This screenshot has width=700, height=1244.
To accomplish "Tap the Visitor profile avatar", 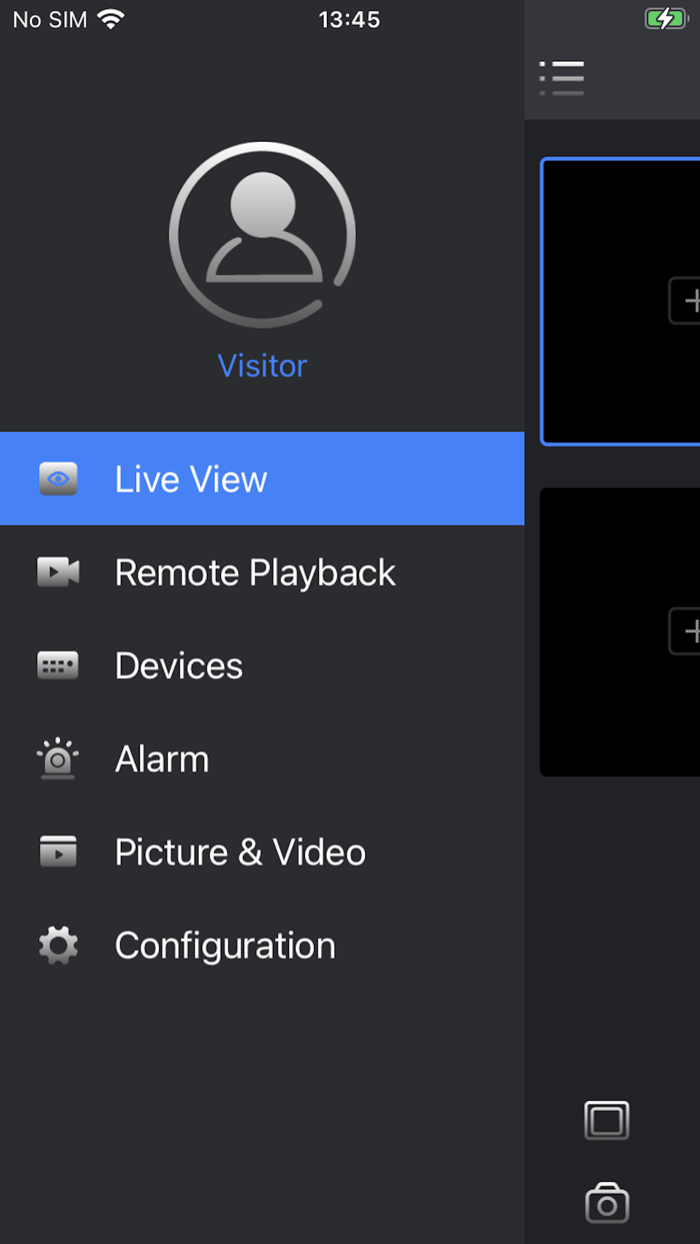I will pyautogui.click(x=262, y=233).
